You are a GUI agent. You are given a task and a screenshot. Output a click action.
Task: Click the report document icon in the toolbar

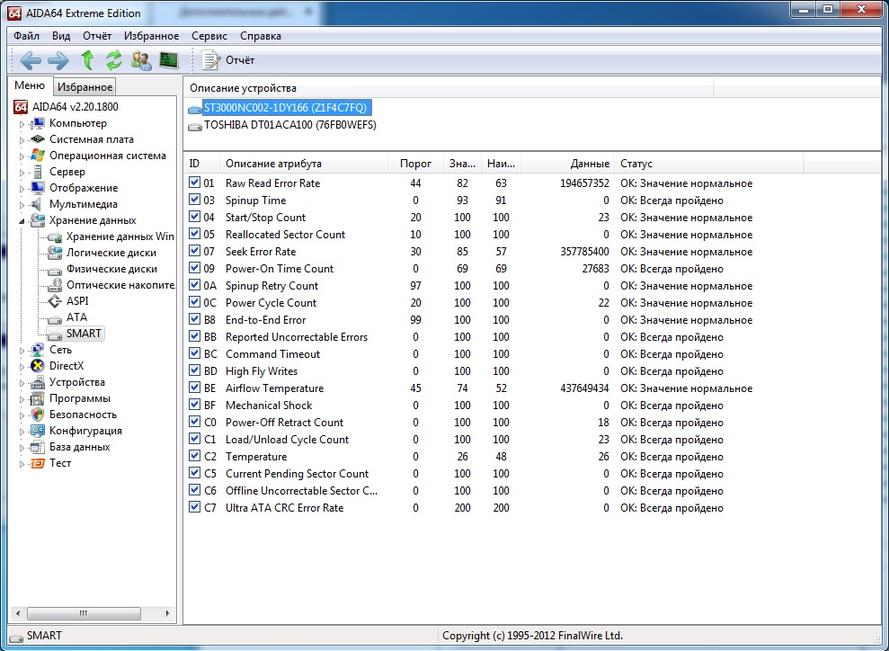coord(211,60)
